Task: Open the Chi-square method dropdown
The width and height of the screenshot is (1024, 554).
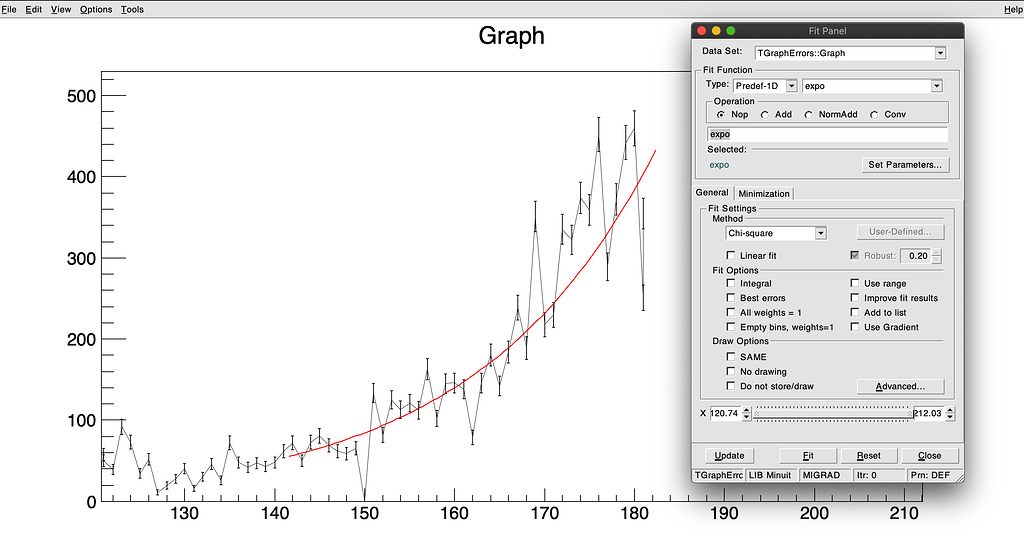Action: coord(821,233)
